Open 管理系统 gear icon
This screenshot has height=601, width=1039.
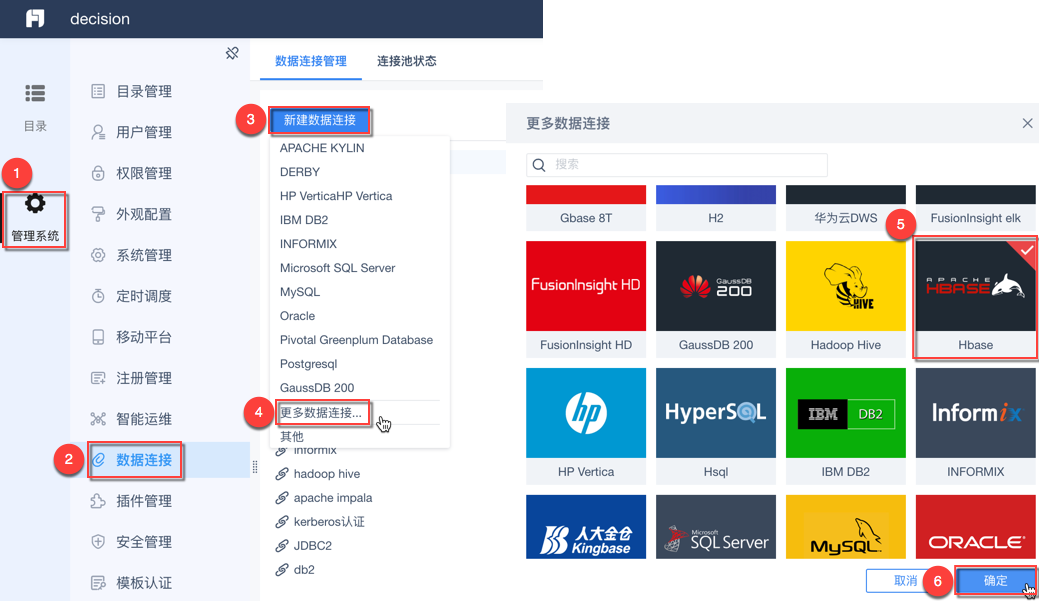(35, 203)
